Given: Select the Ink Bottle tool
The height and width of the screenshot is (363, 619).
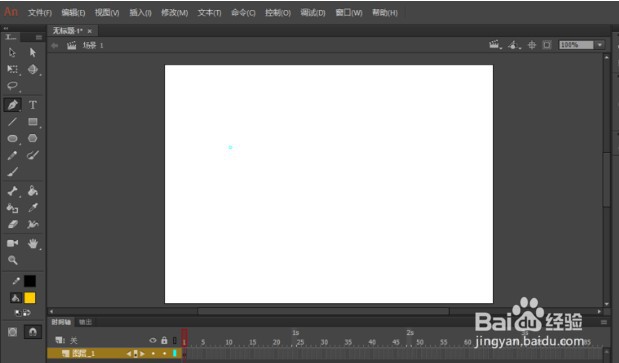Looking at the screenshot, I should (x=12, y=208).
